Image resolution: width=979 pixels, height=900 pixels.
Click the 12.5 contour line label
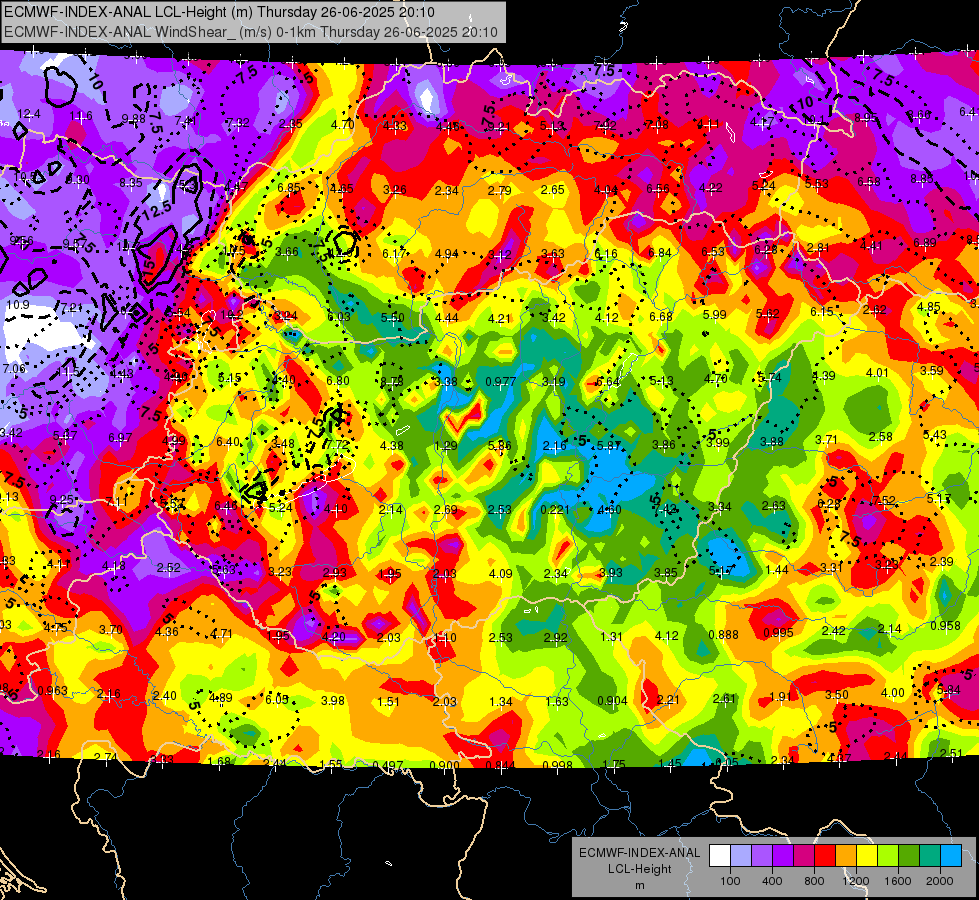[x=157, y=209]
